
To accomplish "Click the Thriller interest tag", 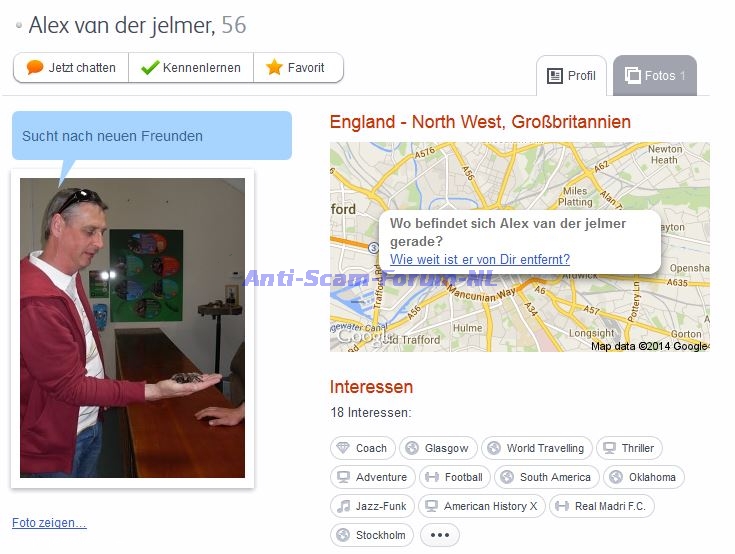I will click(629, 448).
